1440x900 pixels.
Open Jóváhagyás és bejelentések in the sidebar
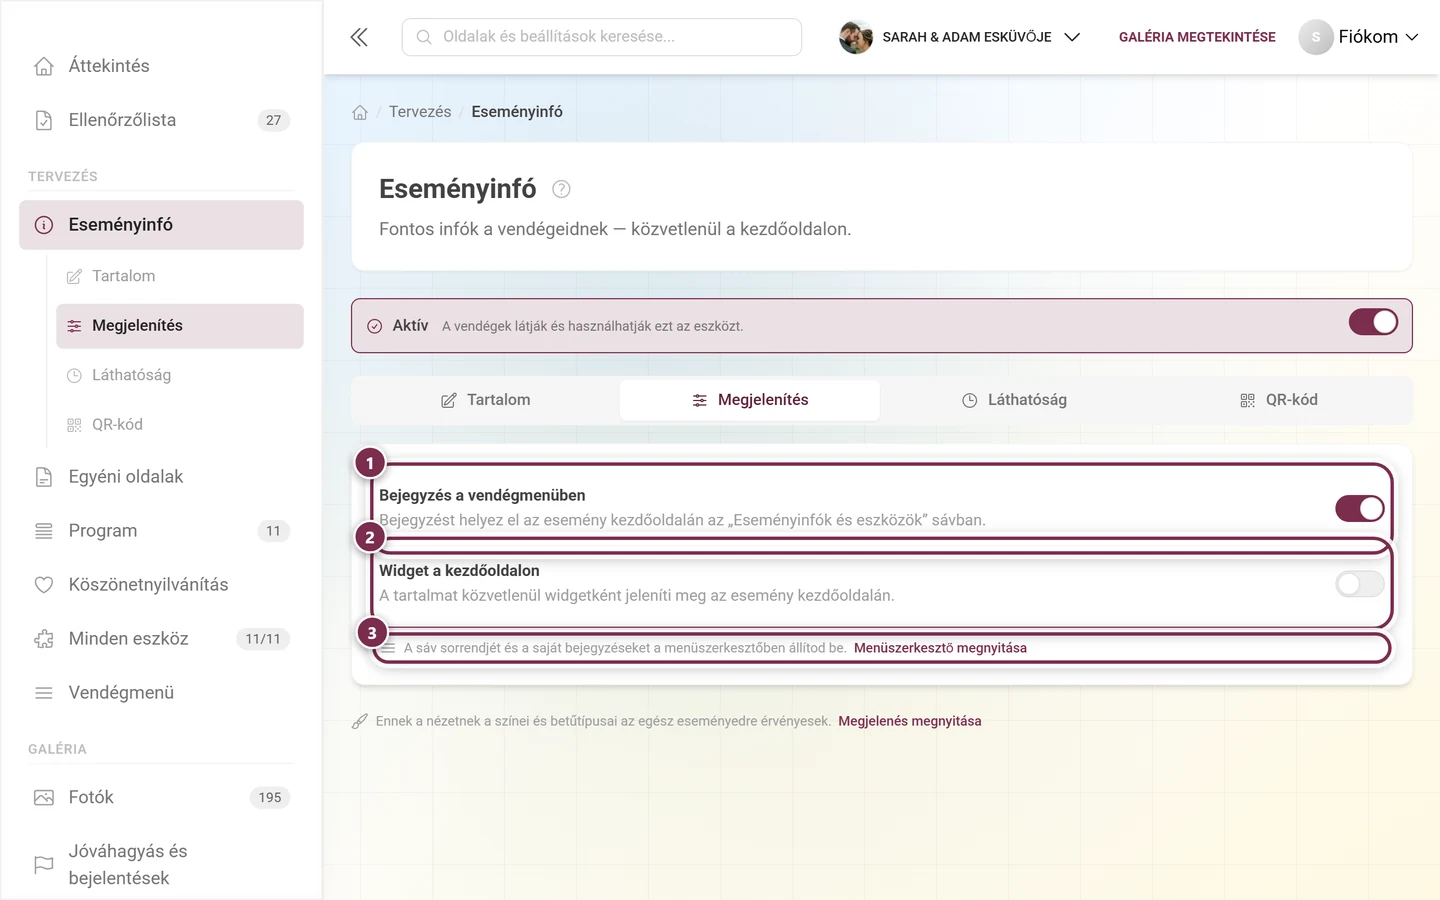161,865
